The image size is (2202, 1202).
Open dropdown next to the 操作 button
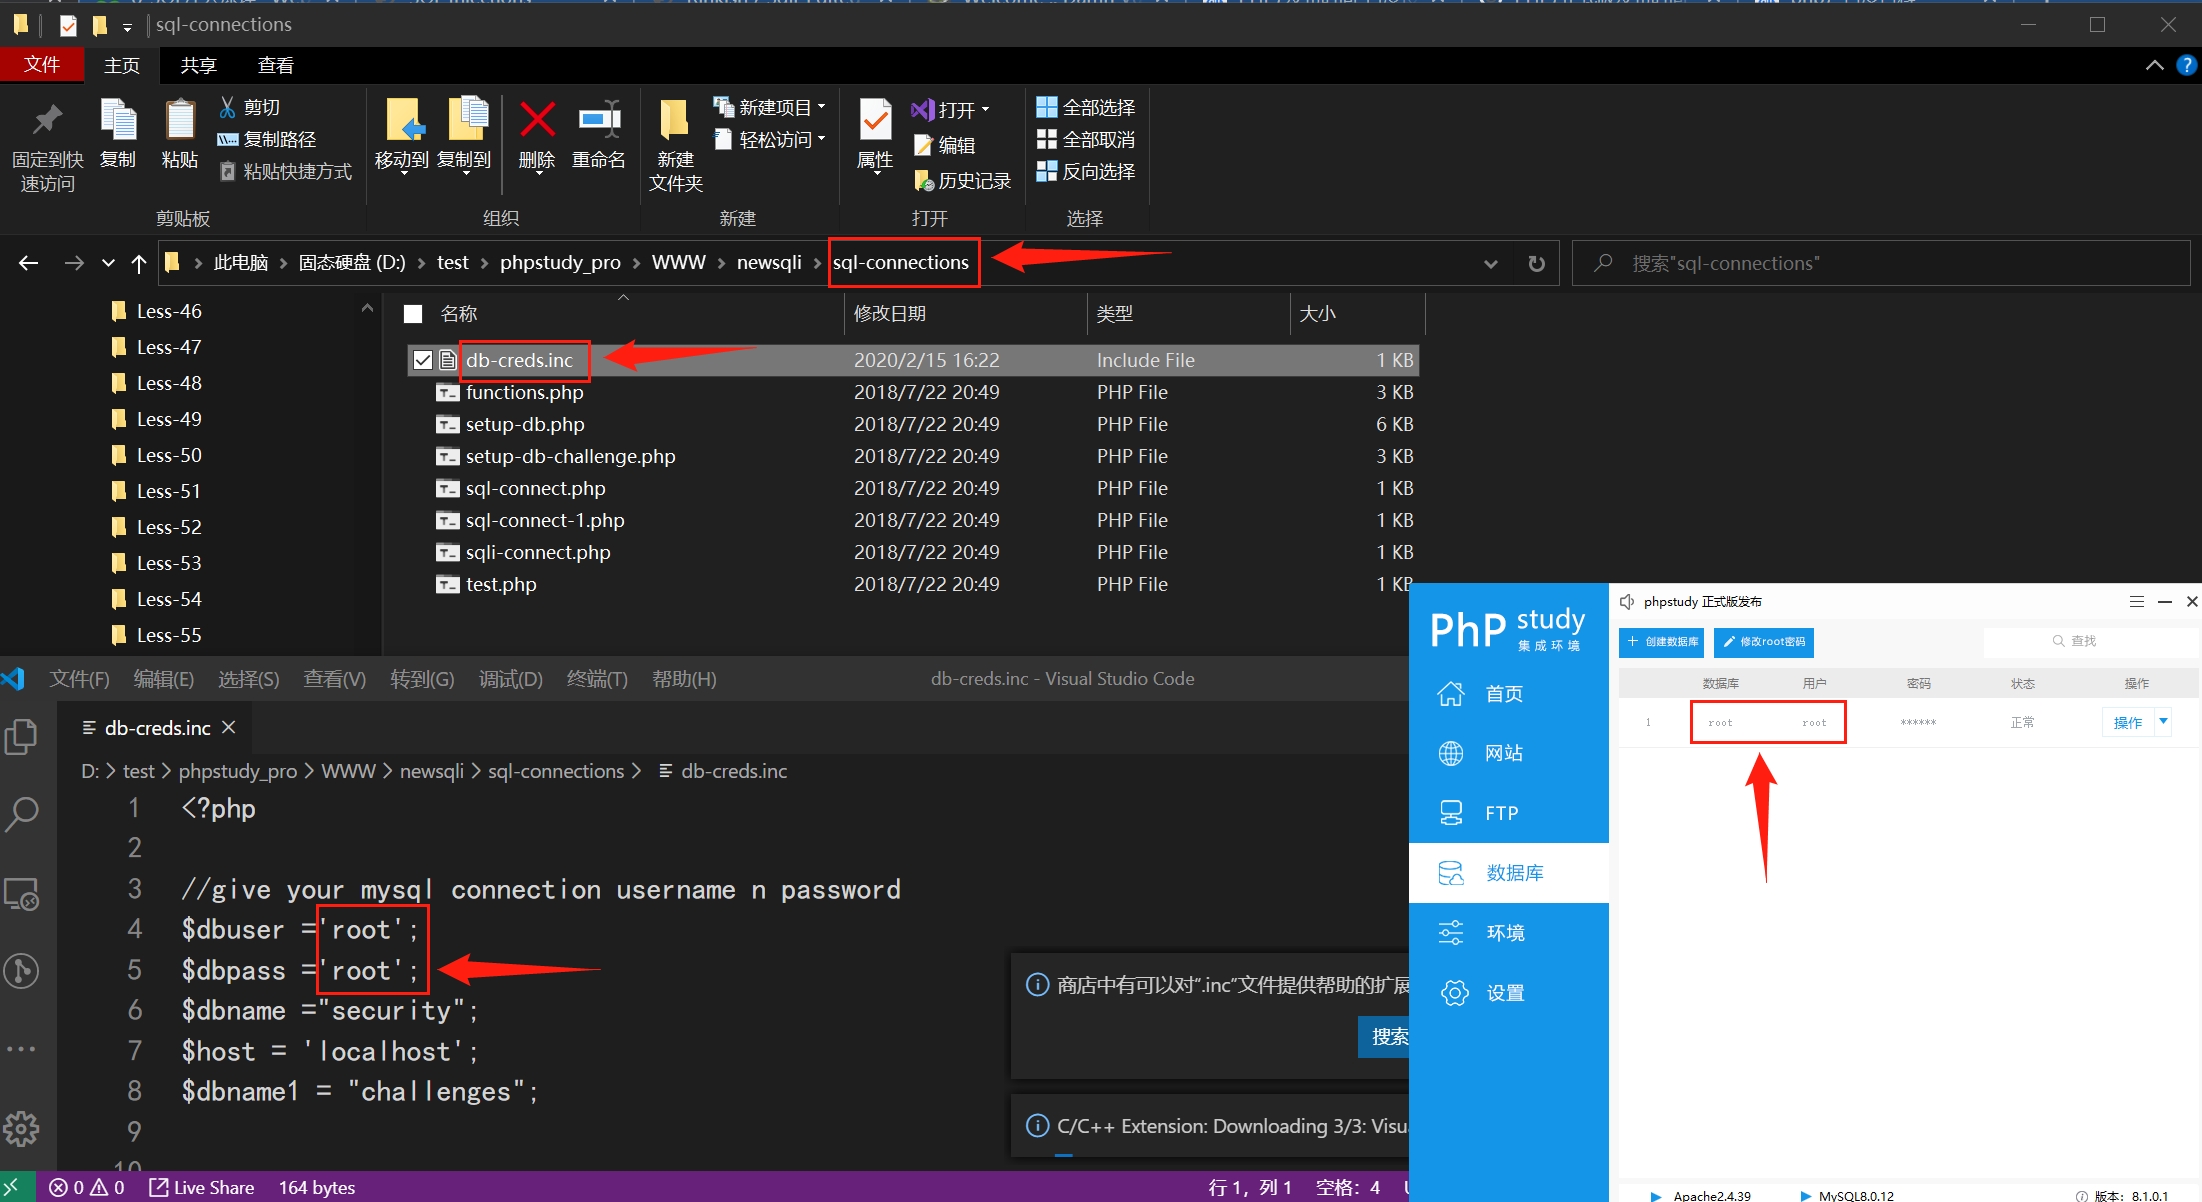(2163, 721)
